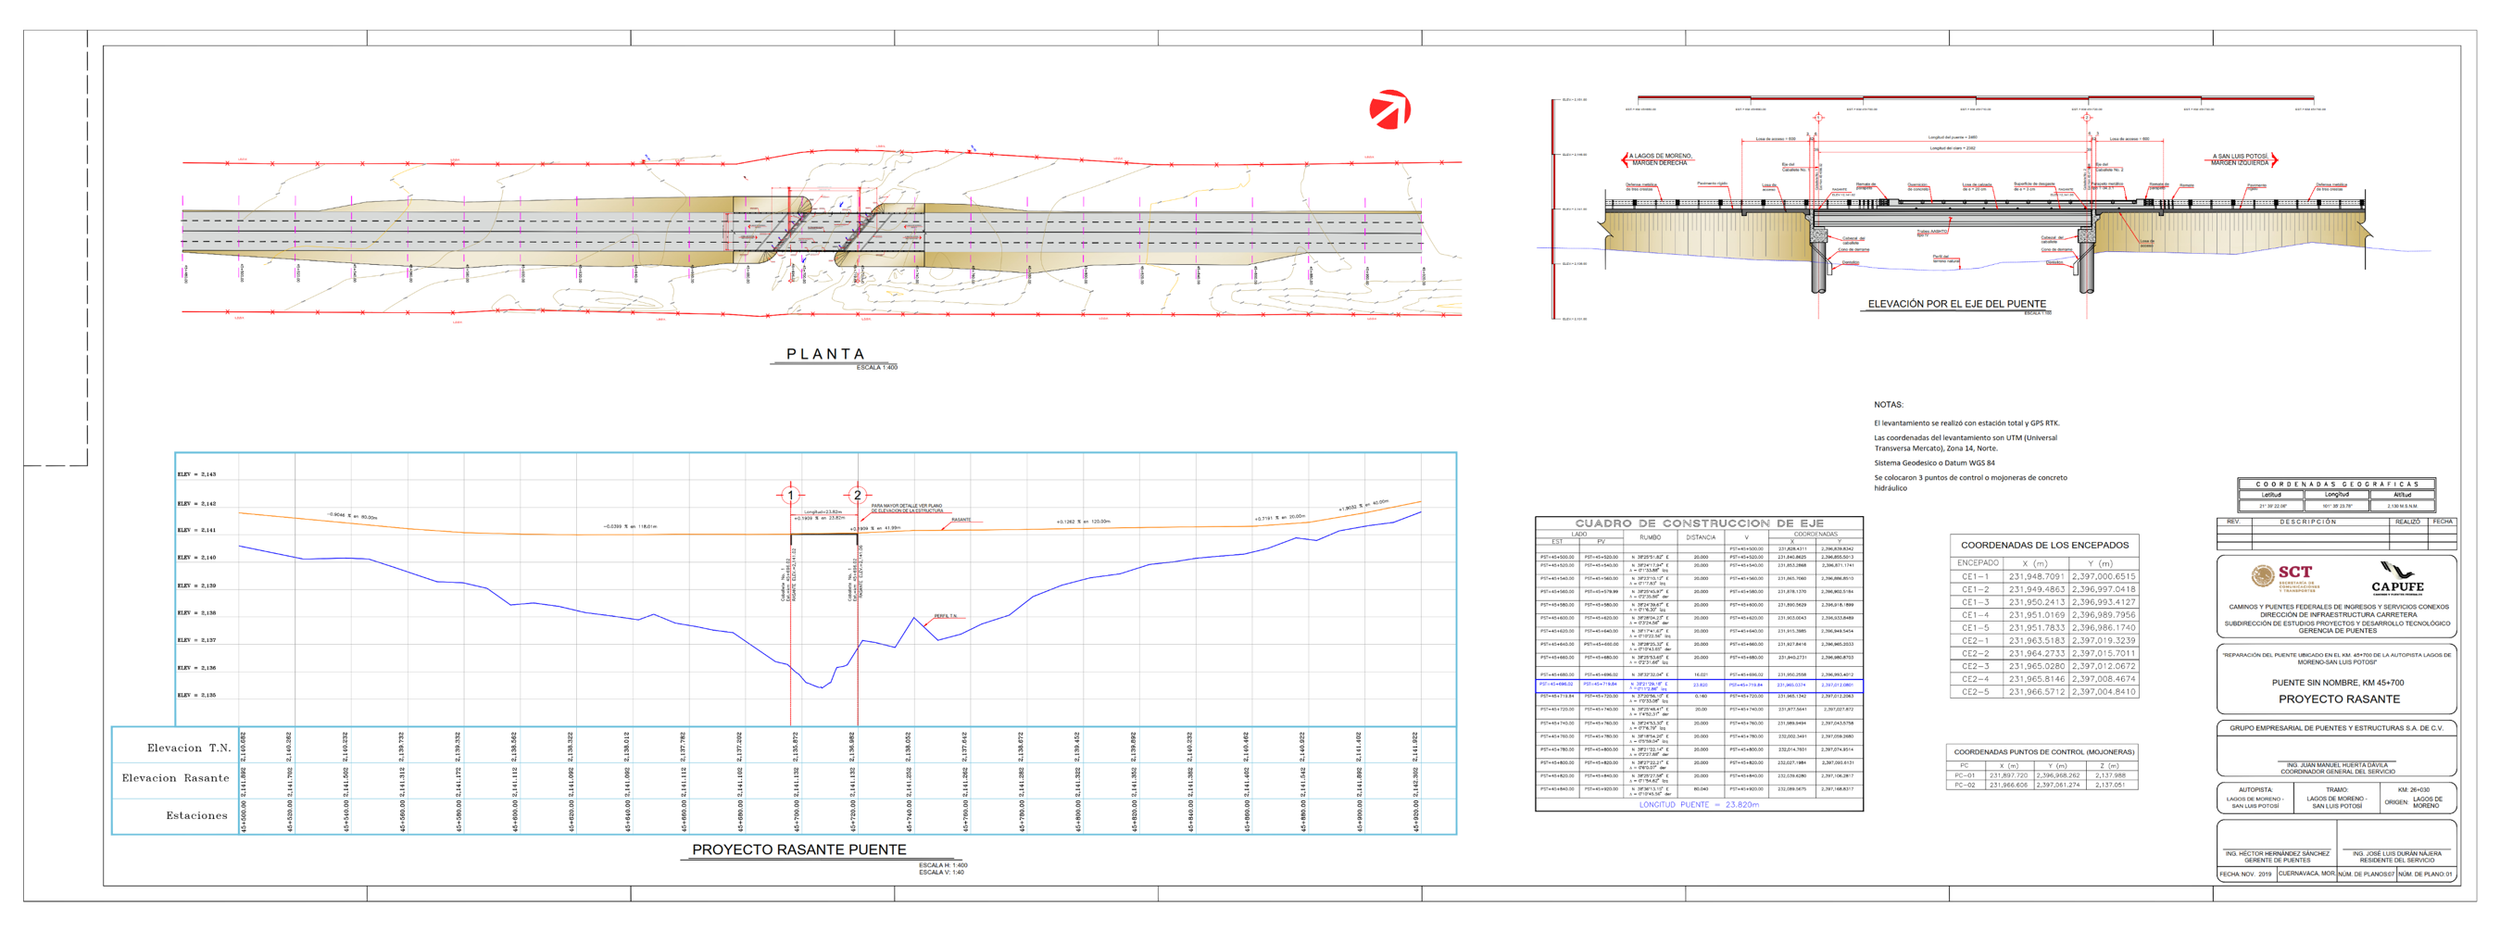Screen dimensions: 2500x932
Task: Click the PLANTA view title
Action: point(824,354)
